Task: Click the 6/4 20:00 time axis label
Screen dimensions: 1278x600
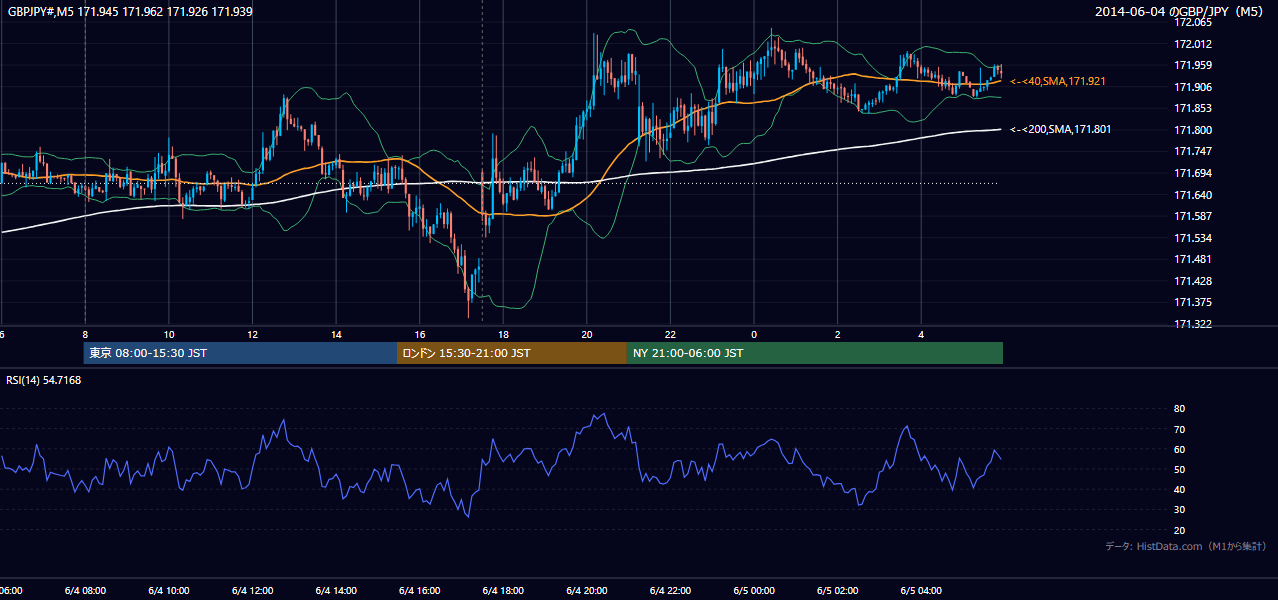Action: (587, 591)
